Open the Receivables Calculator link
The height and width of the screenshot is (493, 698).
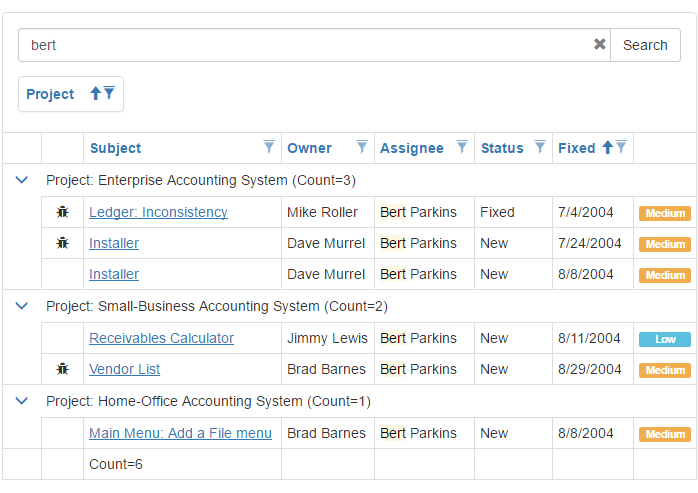pos(161,338)
